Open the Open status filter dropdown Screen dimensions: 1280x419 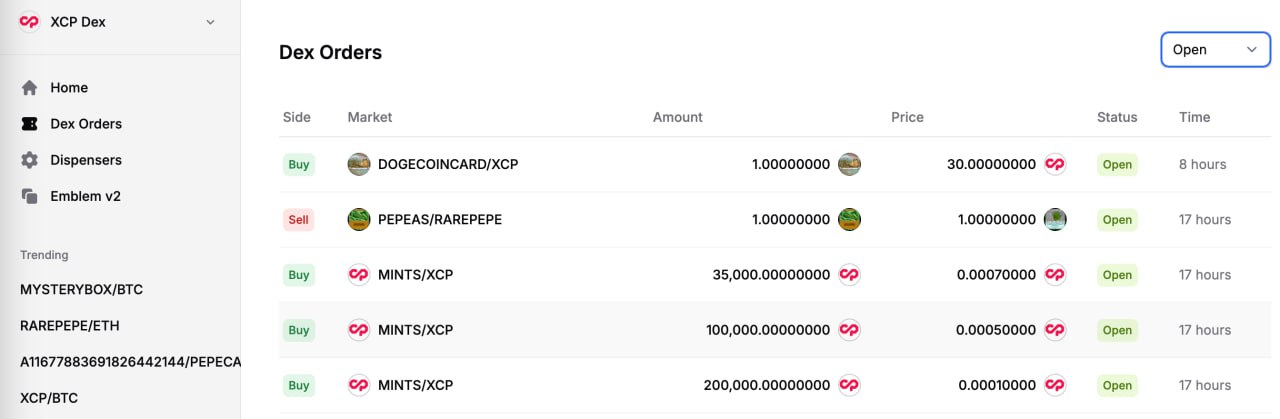point(1215,49)
